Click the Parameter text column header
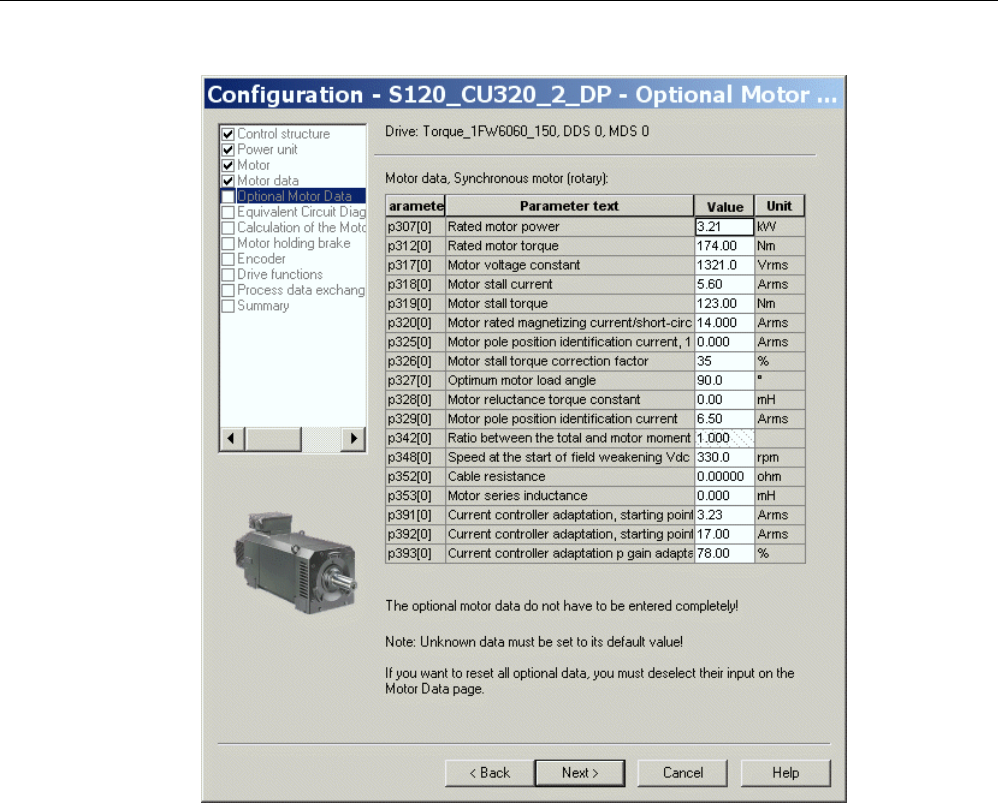998x803 pixels. click(569, 206)
